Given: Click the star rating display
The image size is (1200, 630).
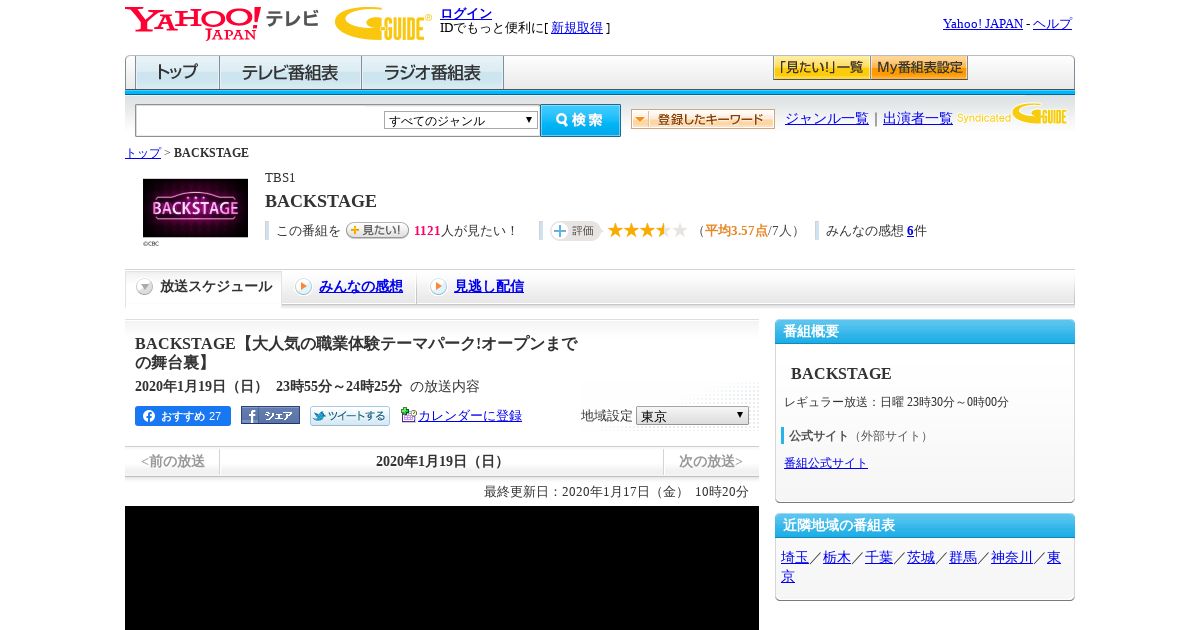Looking at the screenshot, I should pyautogui.click(x=647, y=230).
